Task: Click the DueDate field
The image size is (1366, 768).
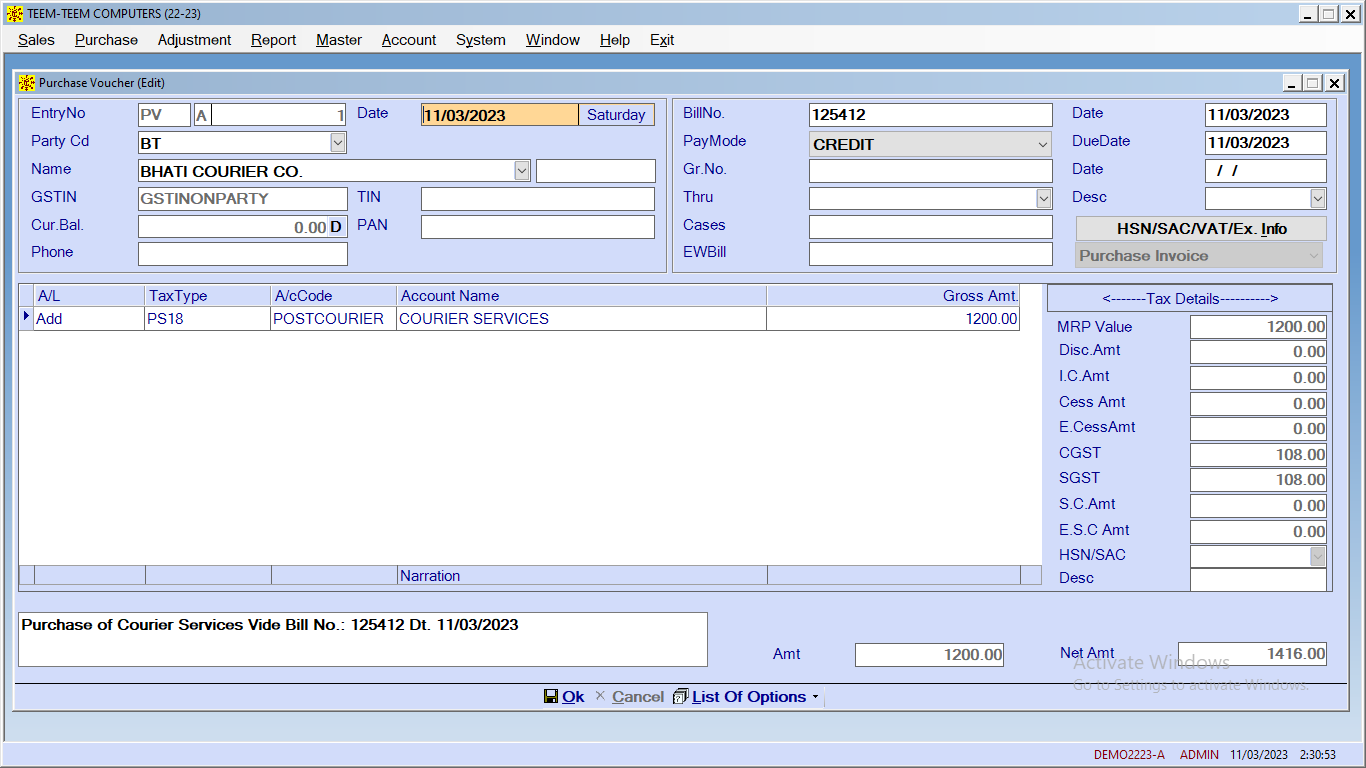Action: [x=1265, y=143]
